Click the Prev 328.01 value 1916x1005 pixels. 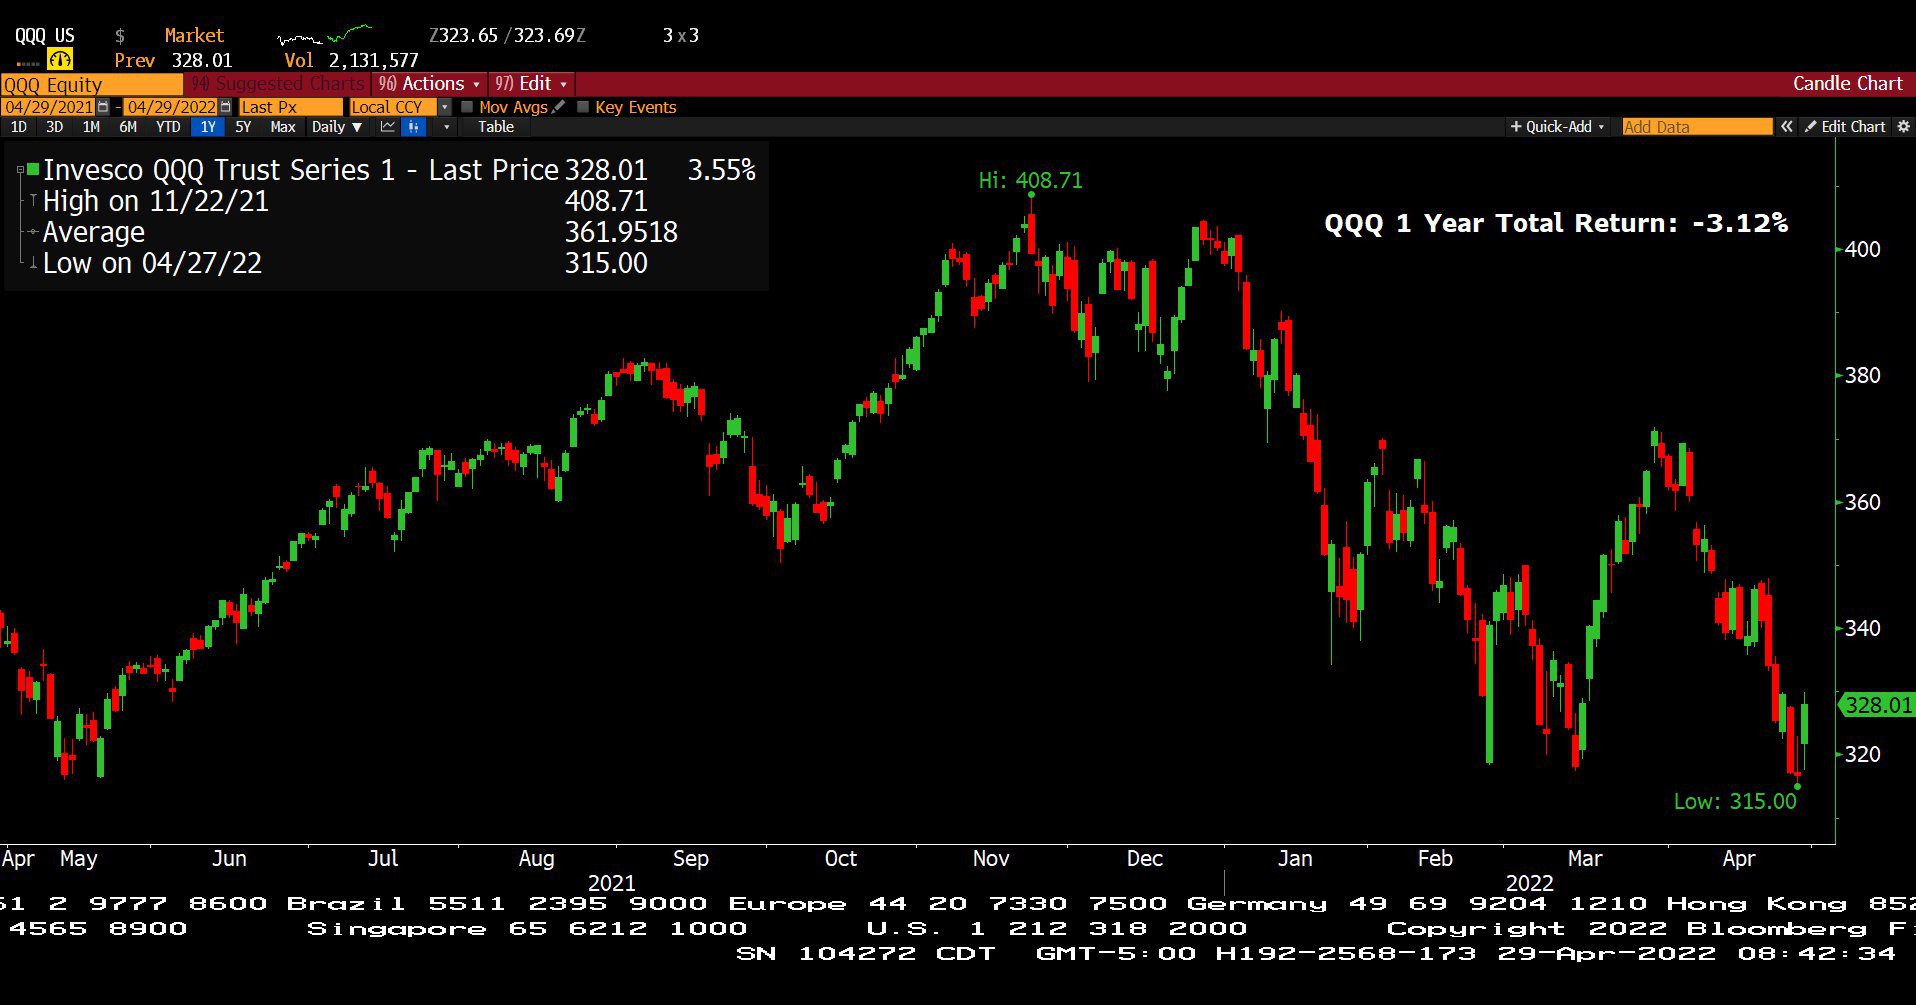coord(173,60)
